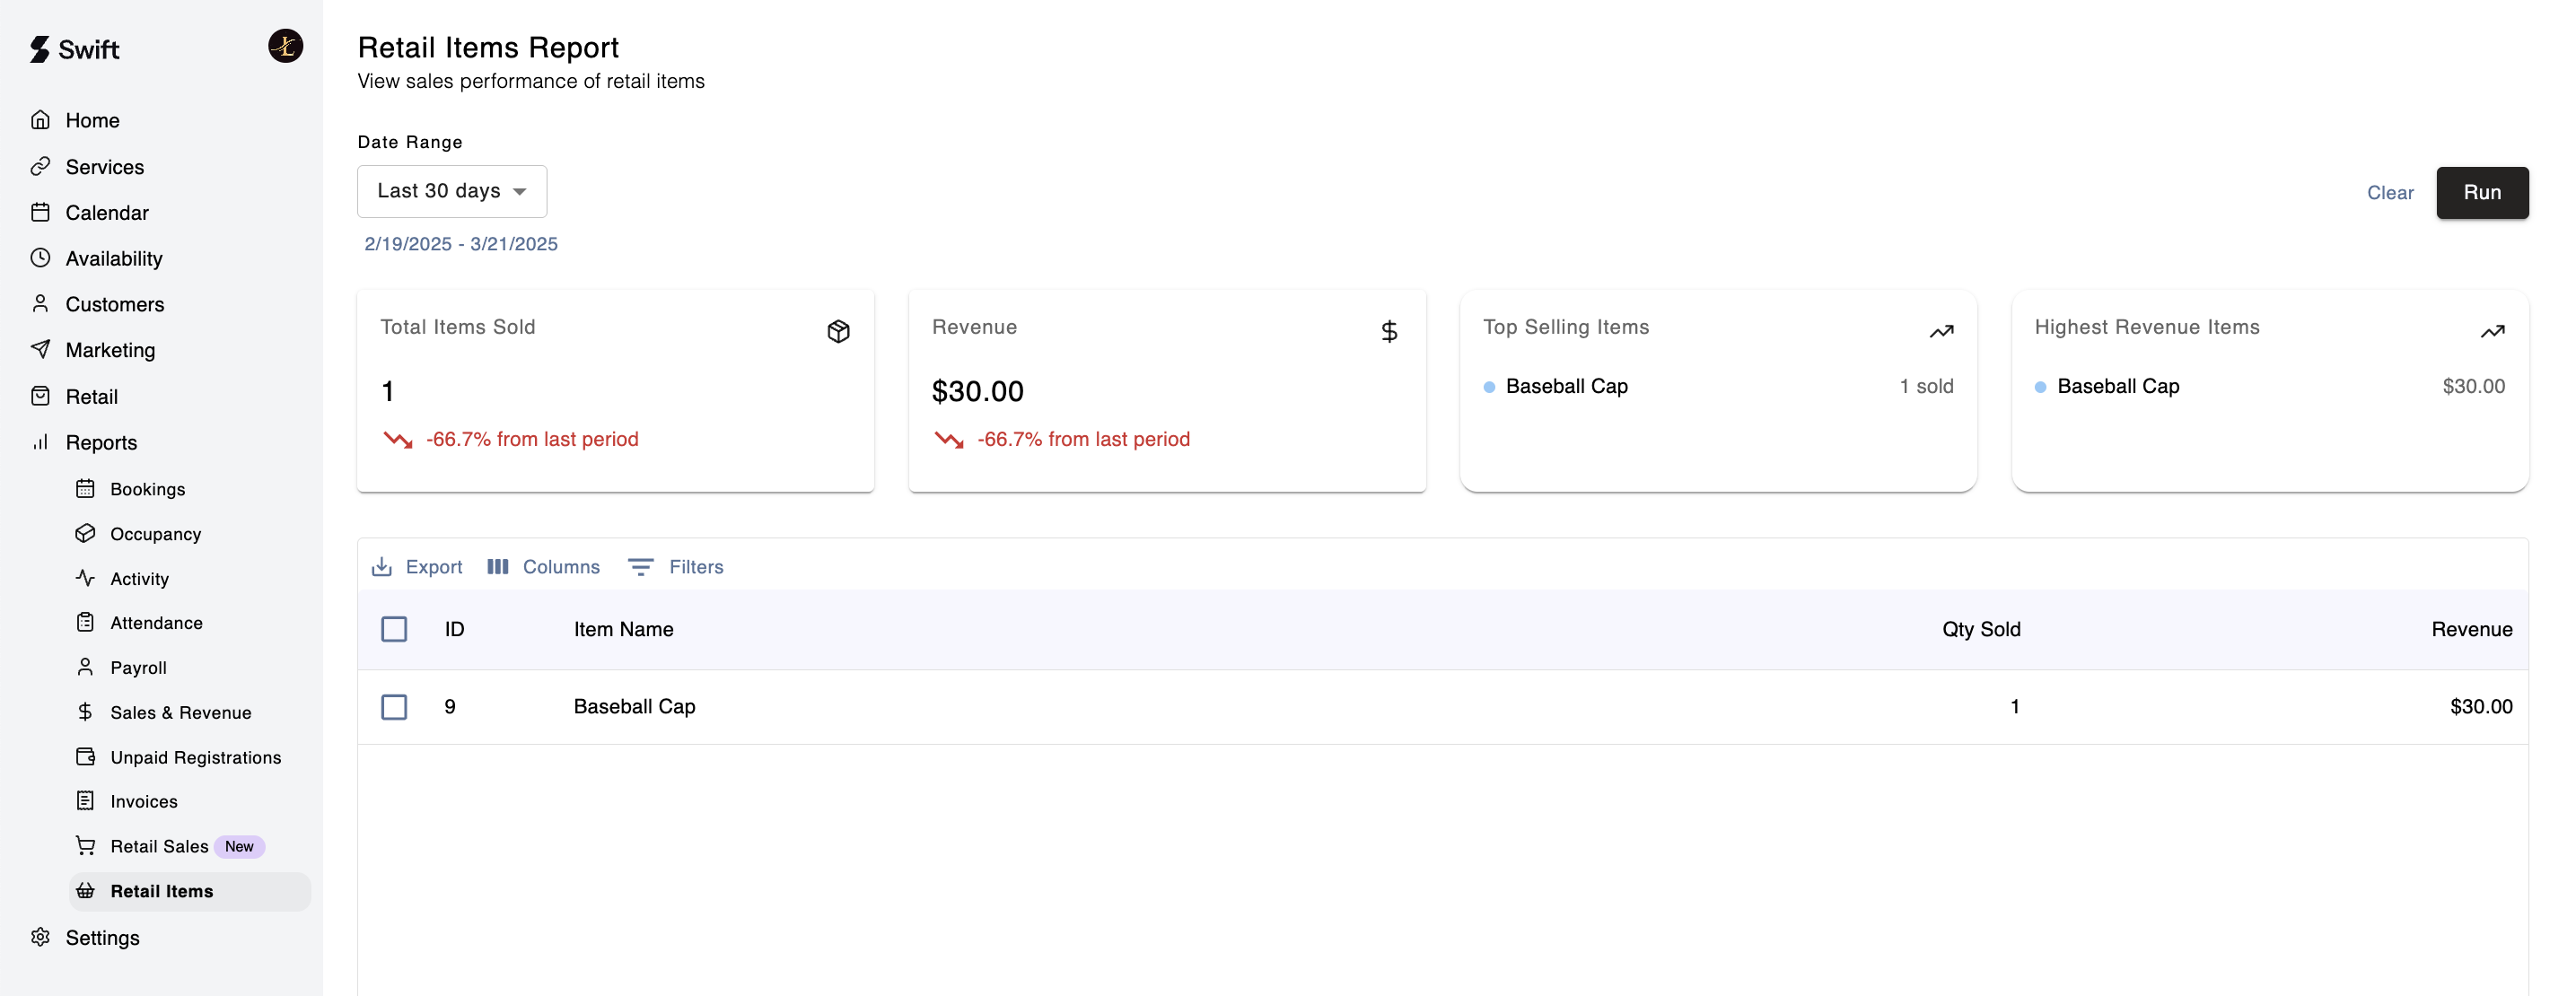Sort by the Qty Sold column header

click(1980, 629)
